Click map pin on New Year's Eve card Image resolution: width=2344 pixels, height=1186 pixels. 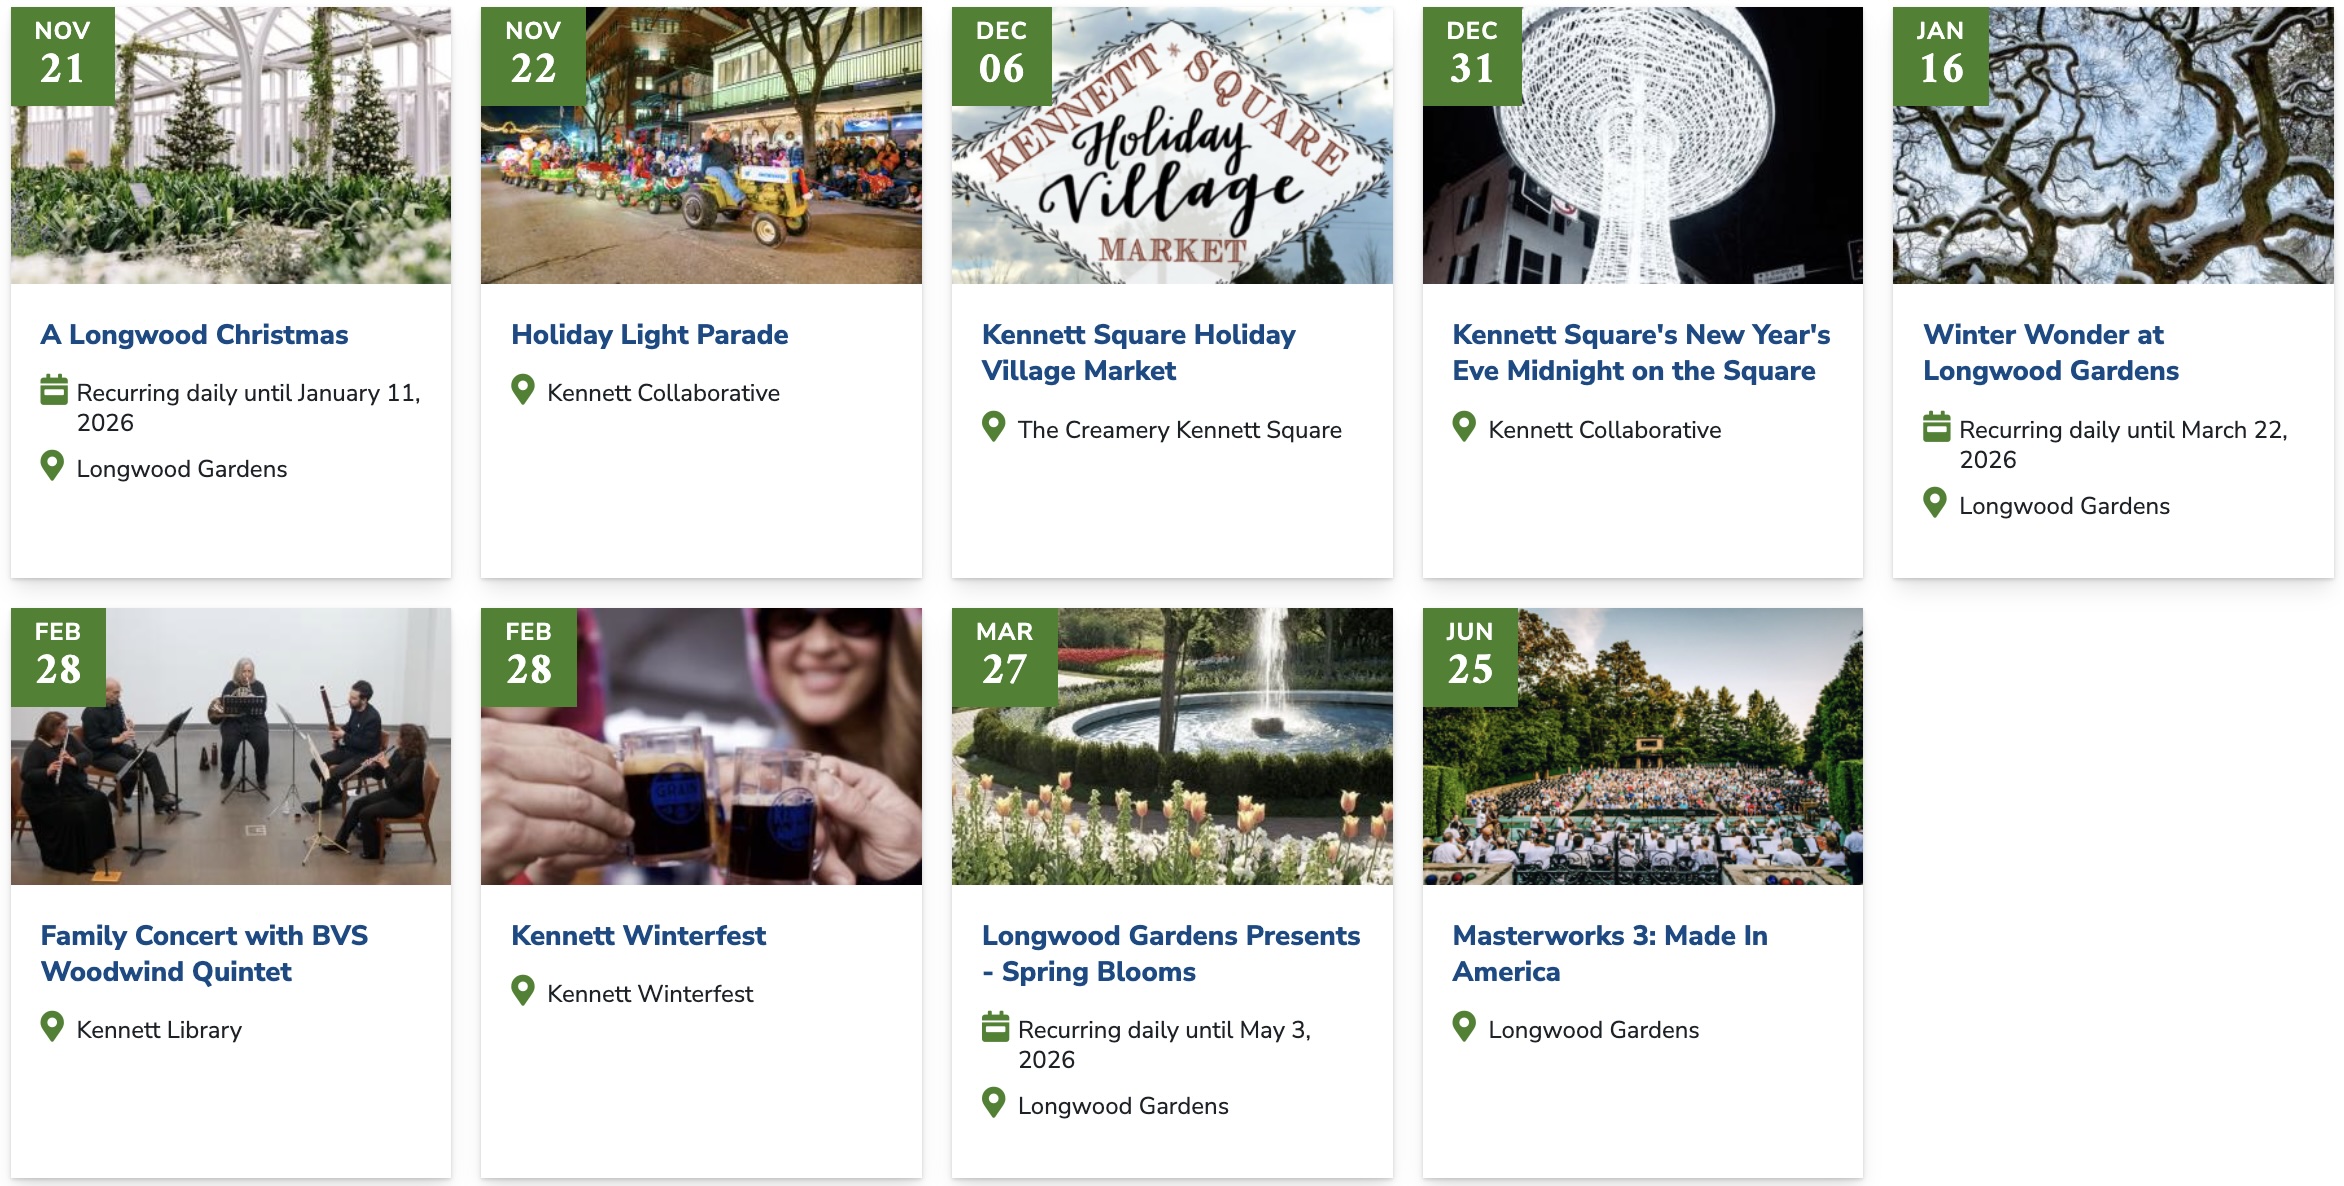(1464, 427)
